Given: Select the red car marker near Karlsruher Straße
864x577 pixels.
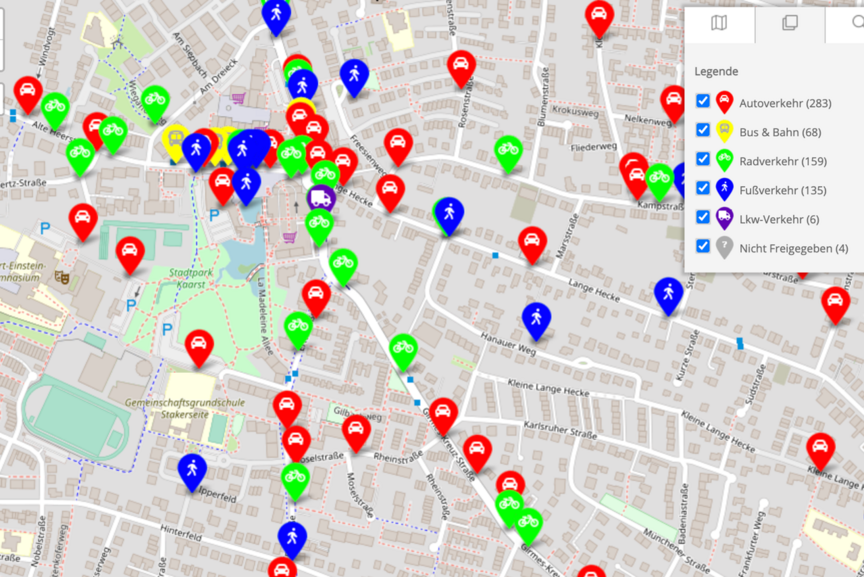Looking at the screenshot, I should coord(477,451).
